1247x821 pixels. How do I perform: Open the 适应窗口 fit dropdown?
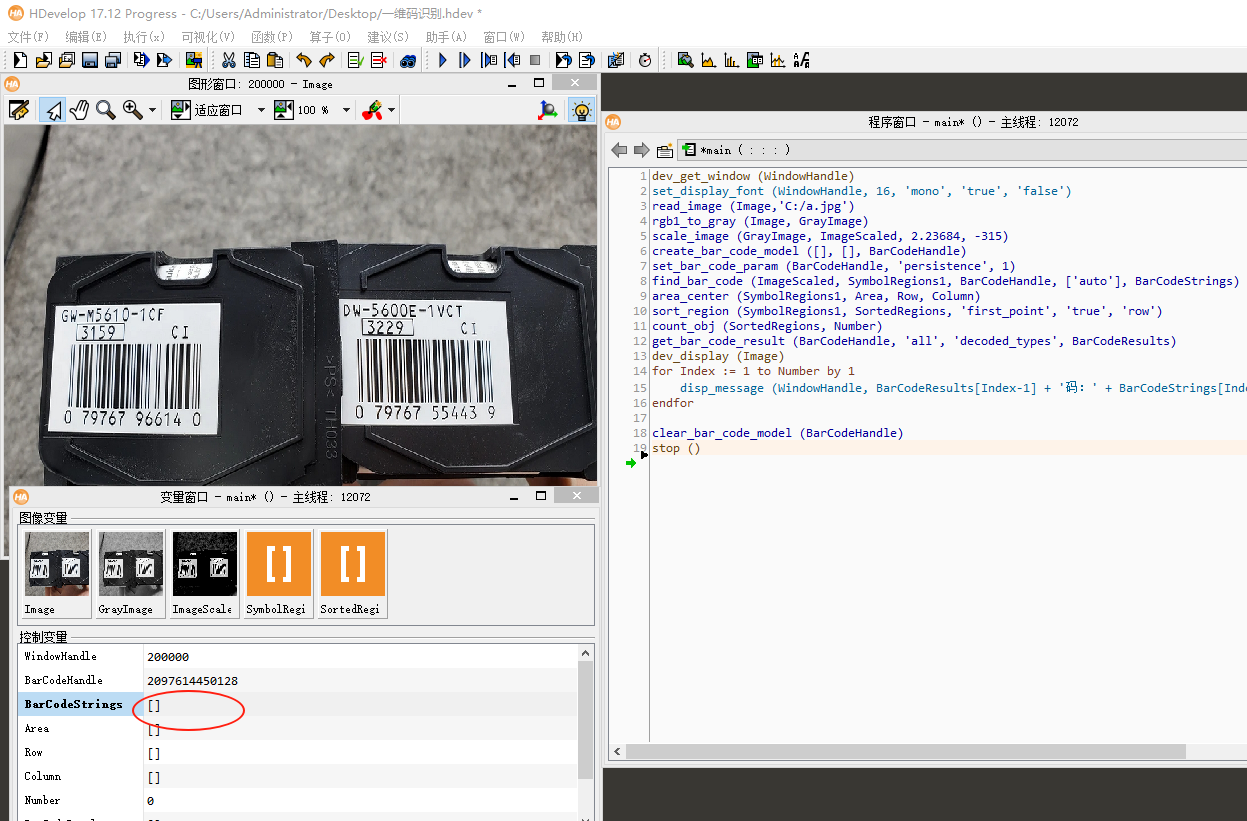point(261,110)
